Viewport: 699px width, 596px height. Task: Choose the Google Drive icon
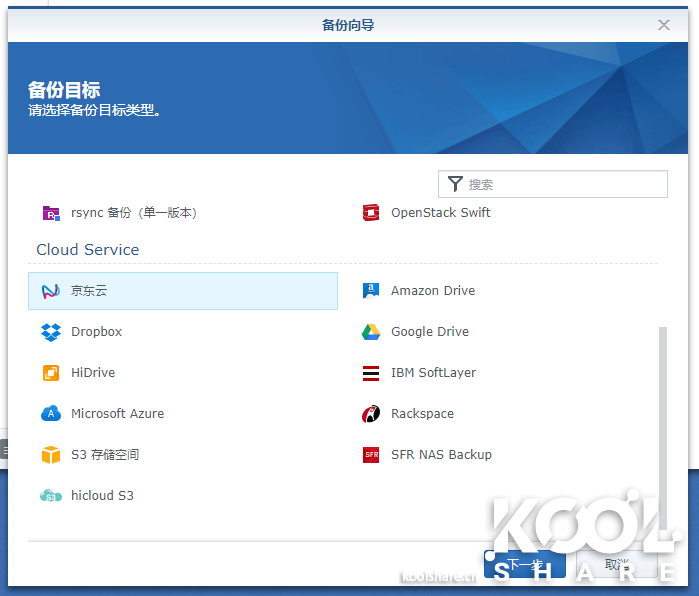pos(371,332)
